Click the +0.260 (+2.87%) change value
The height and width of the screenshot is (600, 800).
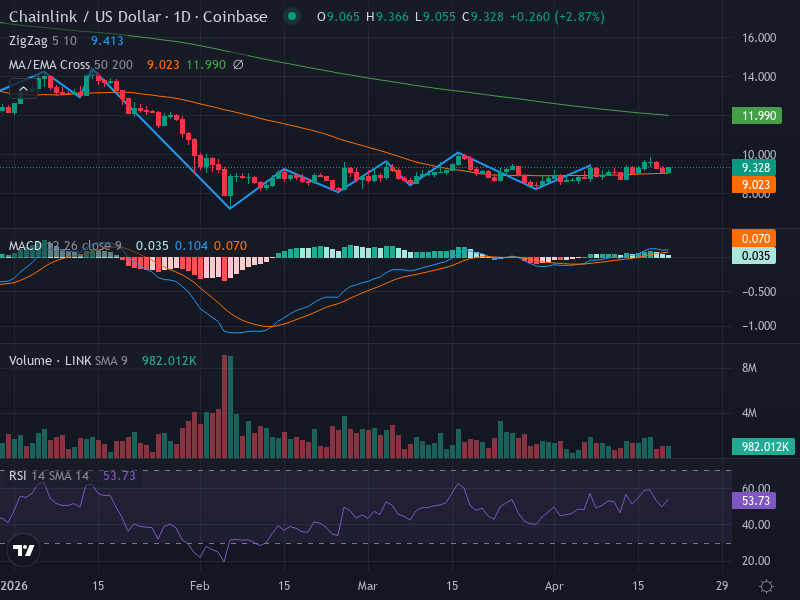click(x=557, y=17)
